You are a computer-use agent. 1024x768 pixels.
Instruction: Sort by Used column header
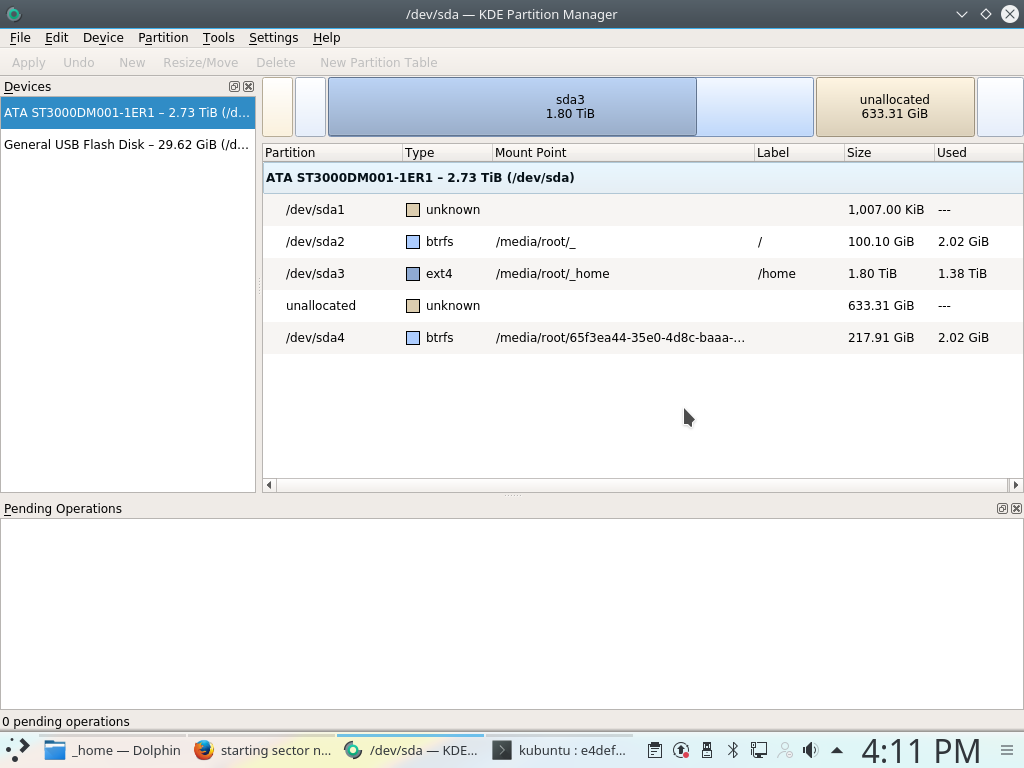[x=978, y=152]
